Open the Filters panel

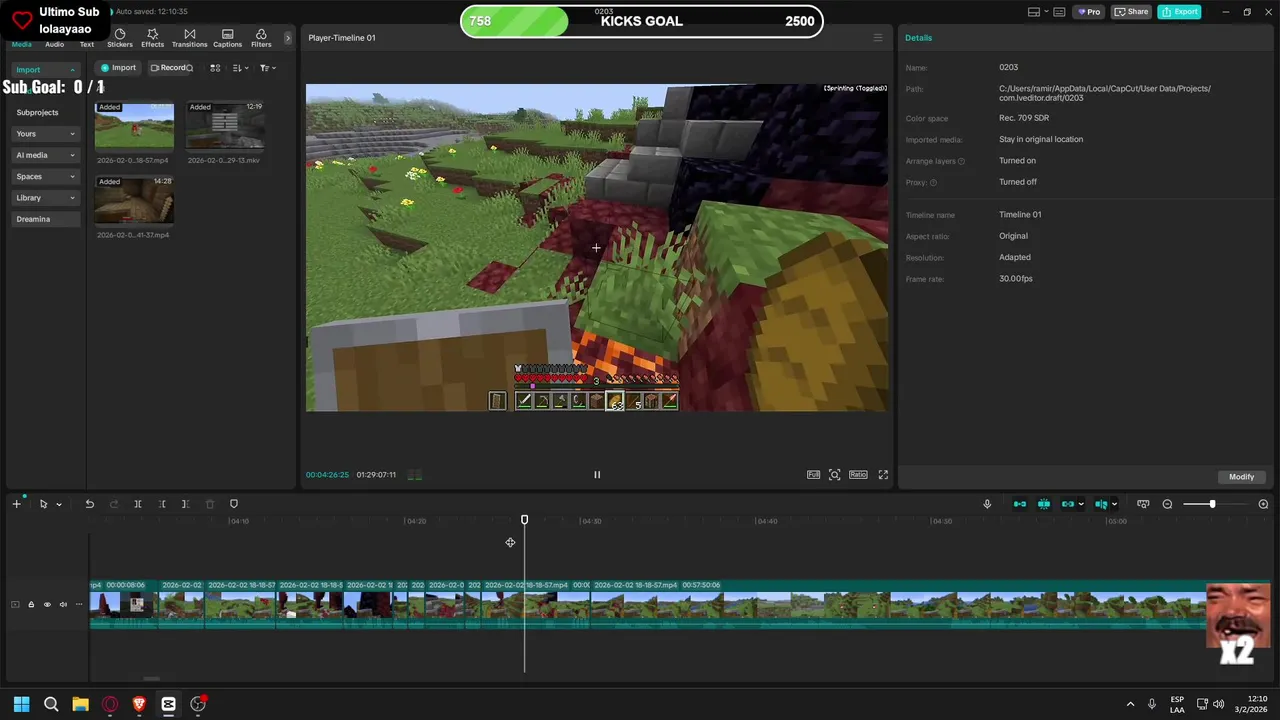coord(261,38)
